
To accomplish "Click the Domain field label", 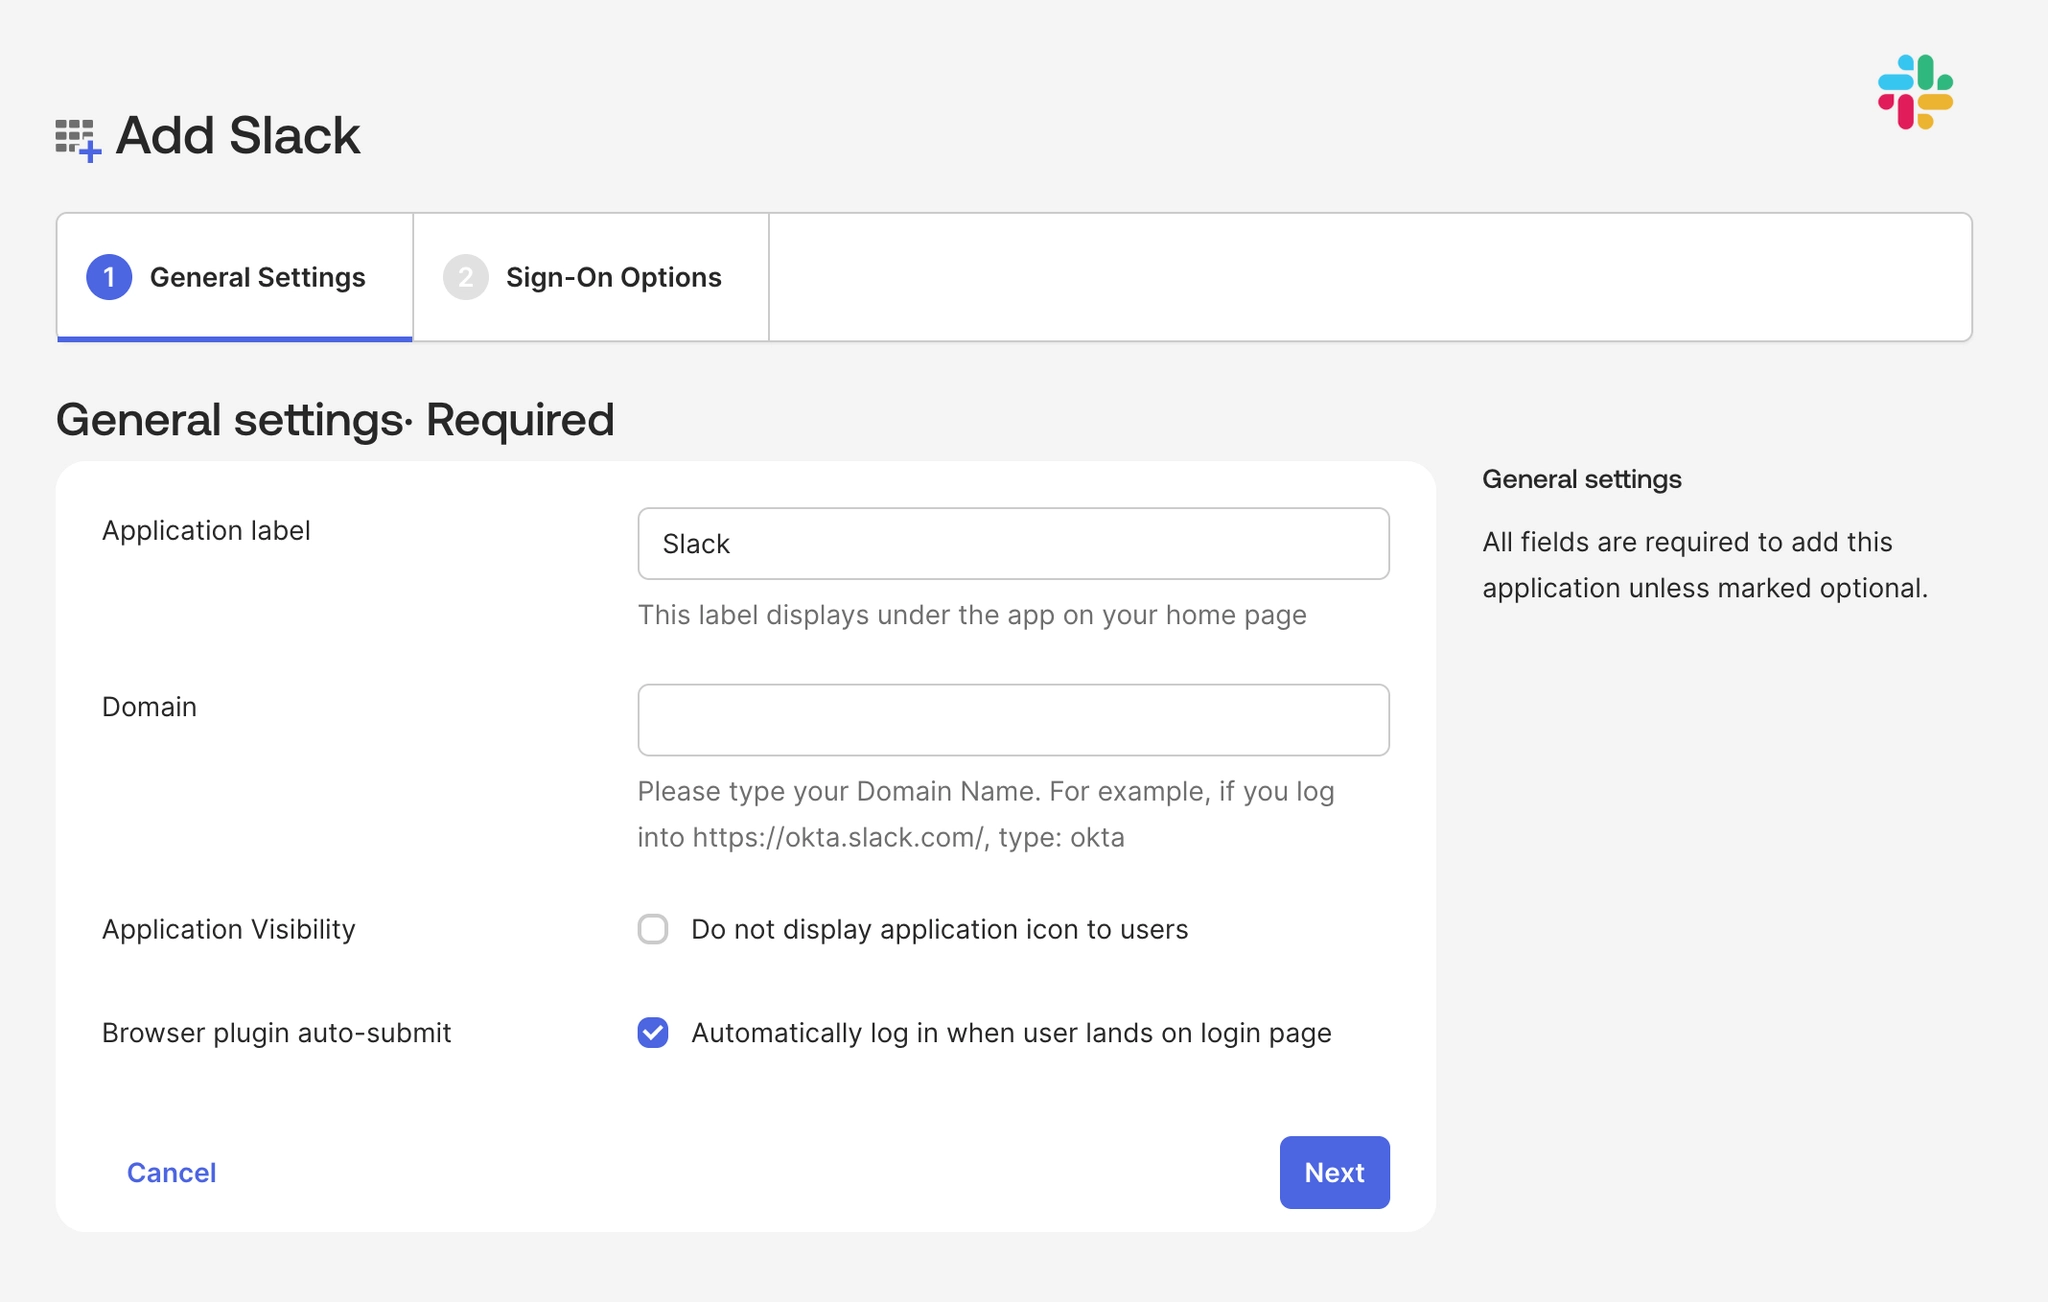I will (x=149, y=707).
